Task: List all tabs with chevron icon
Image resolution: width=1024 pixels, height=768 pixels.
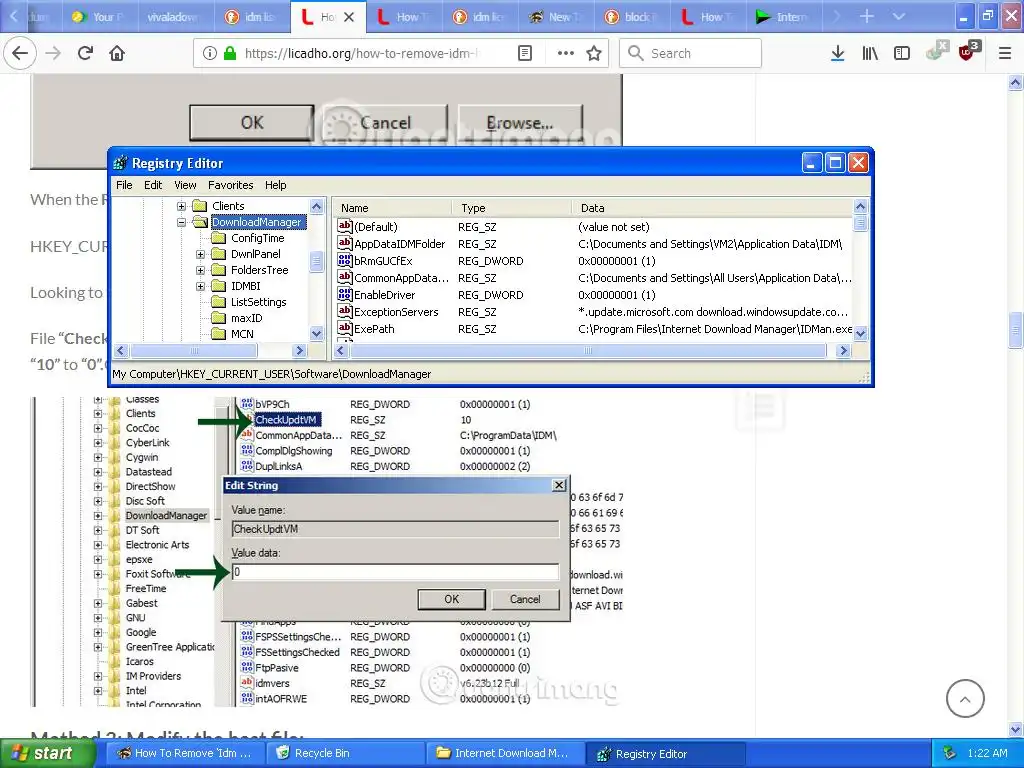Action: click(899, 16)
